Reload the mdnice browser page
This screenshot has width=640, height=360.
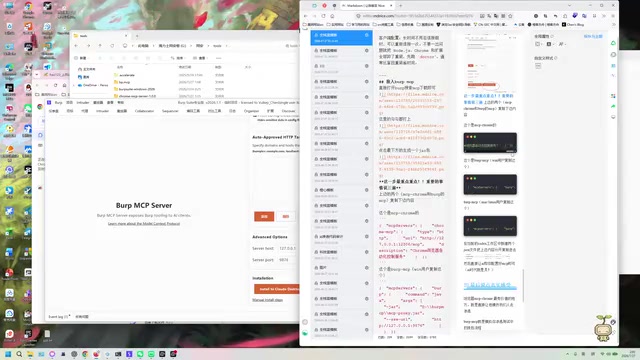pos(323,16)
